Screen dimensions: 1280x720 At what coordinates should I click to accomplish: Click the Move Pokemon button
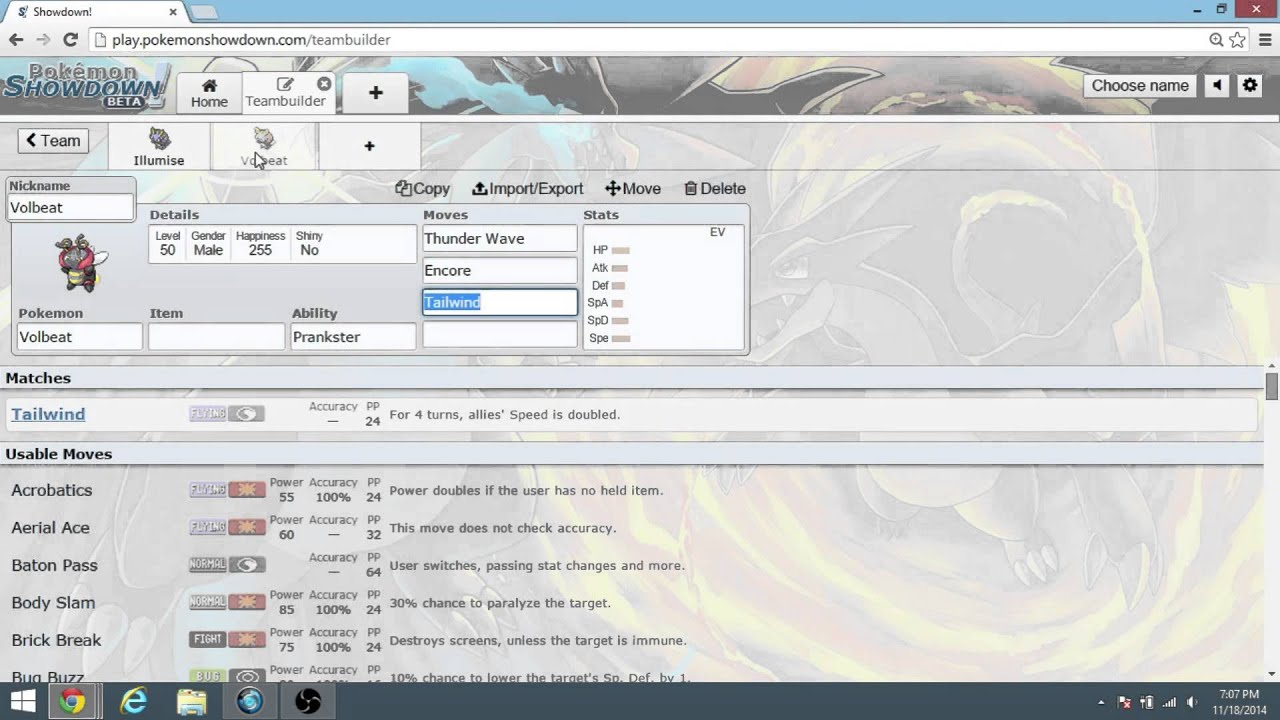633,188
